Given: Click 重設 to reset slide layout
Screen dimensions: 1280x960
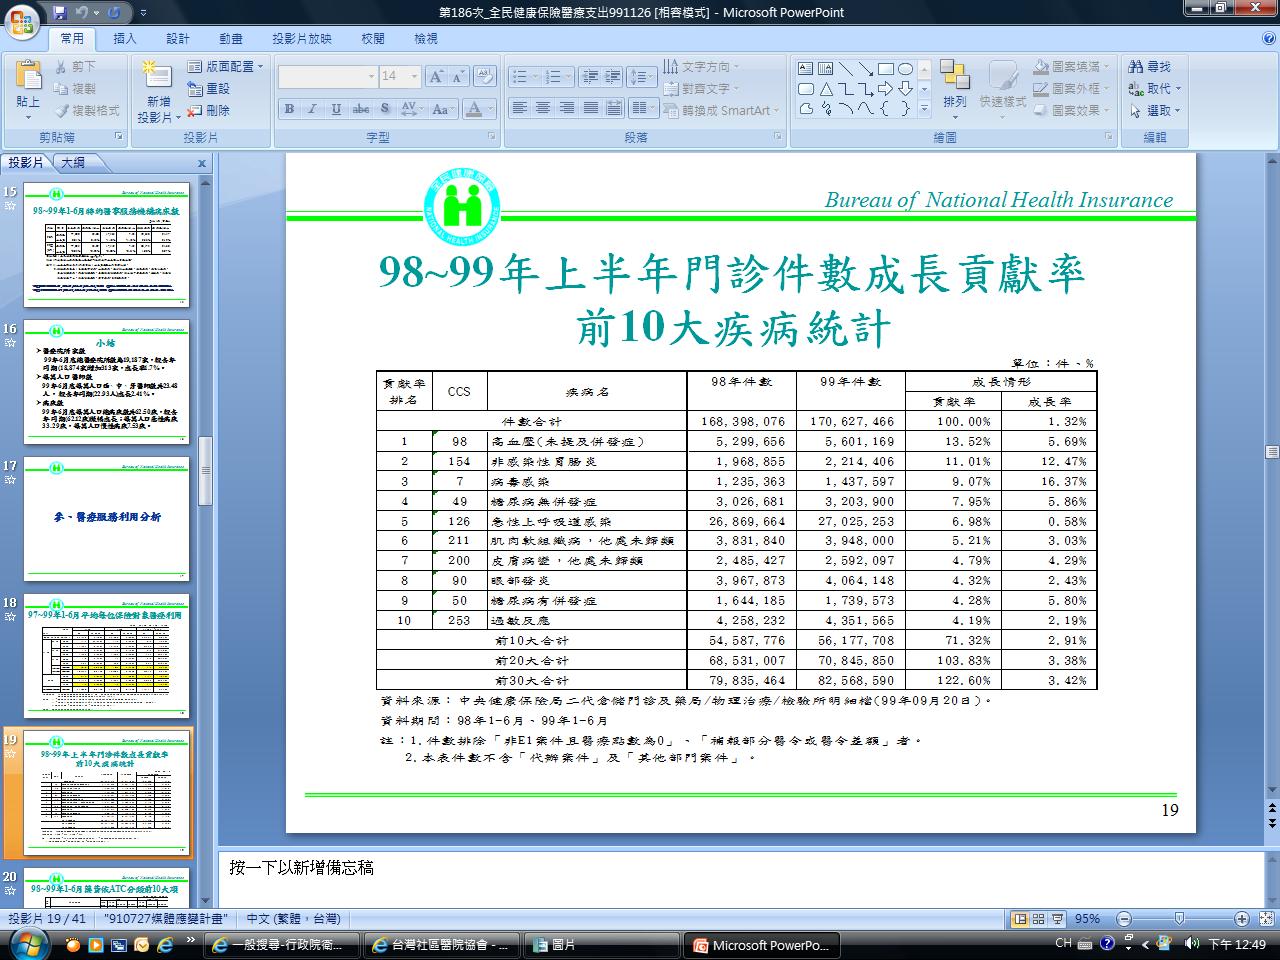Looking at the screenshot, I should (208, 88).
